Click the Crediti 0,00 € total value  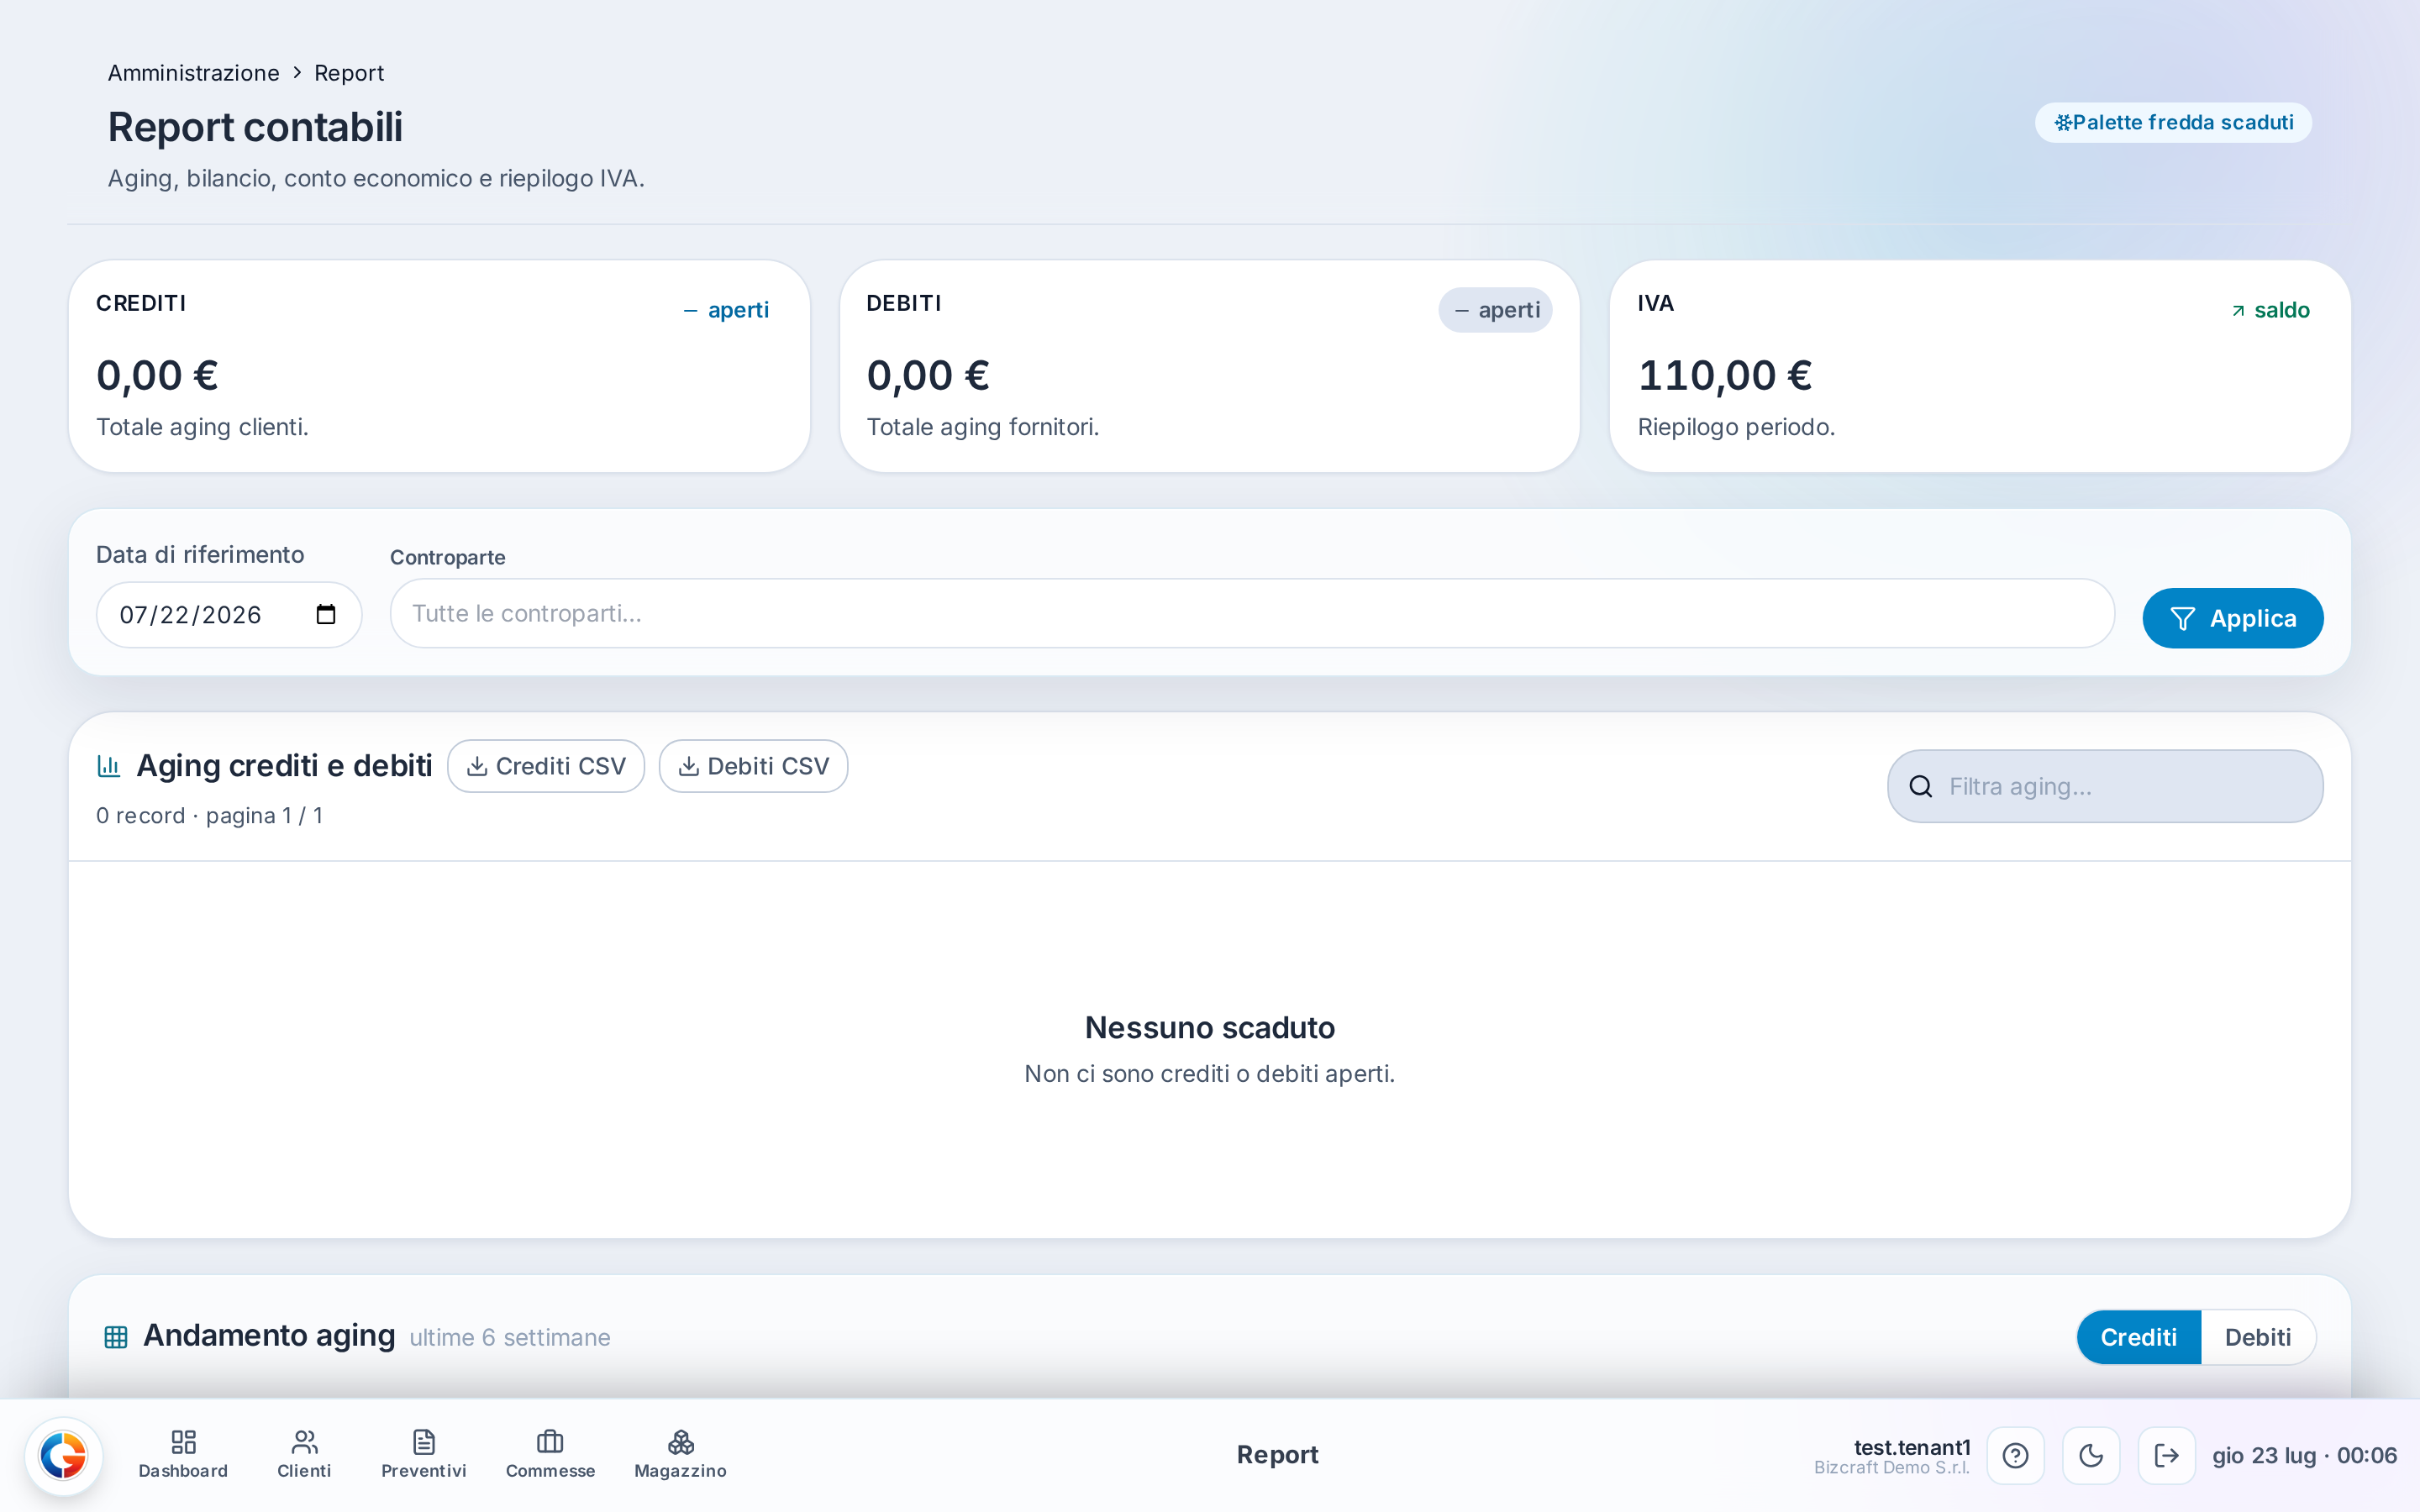pyautogui.click(x=157, y=376)
